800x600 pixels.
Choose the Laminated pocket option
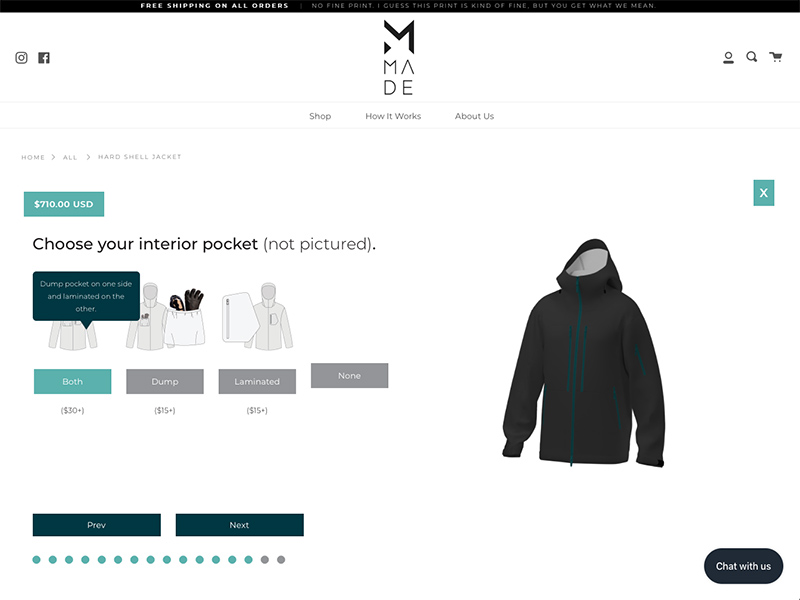tap(257, 382)
